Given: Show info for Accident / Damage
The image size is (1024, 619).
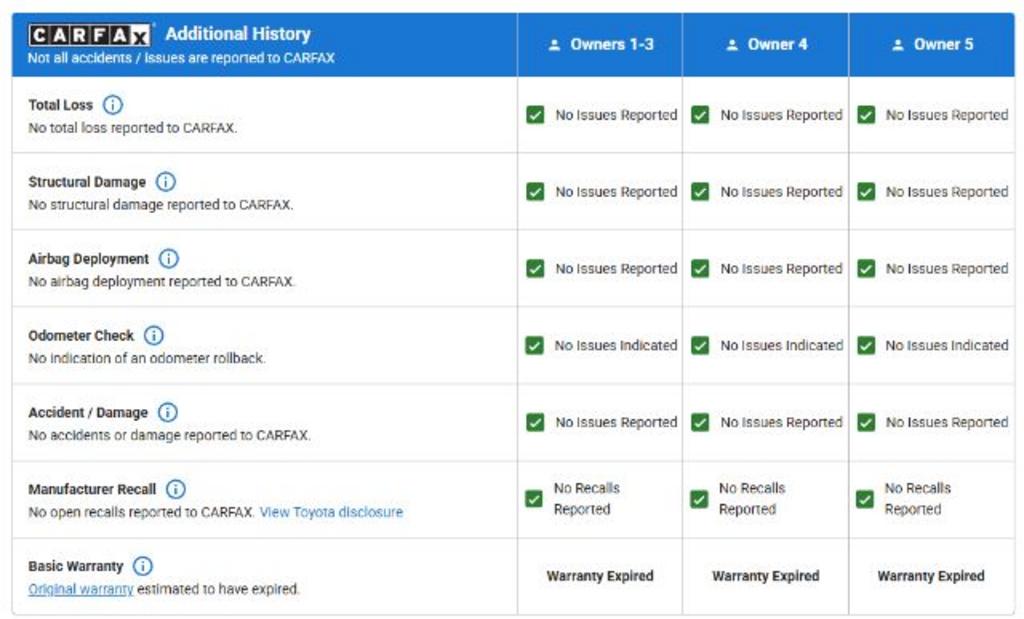Looking at the screenshot, I should tap(168, 413).
